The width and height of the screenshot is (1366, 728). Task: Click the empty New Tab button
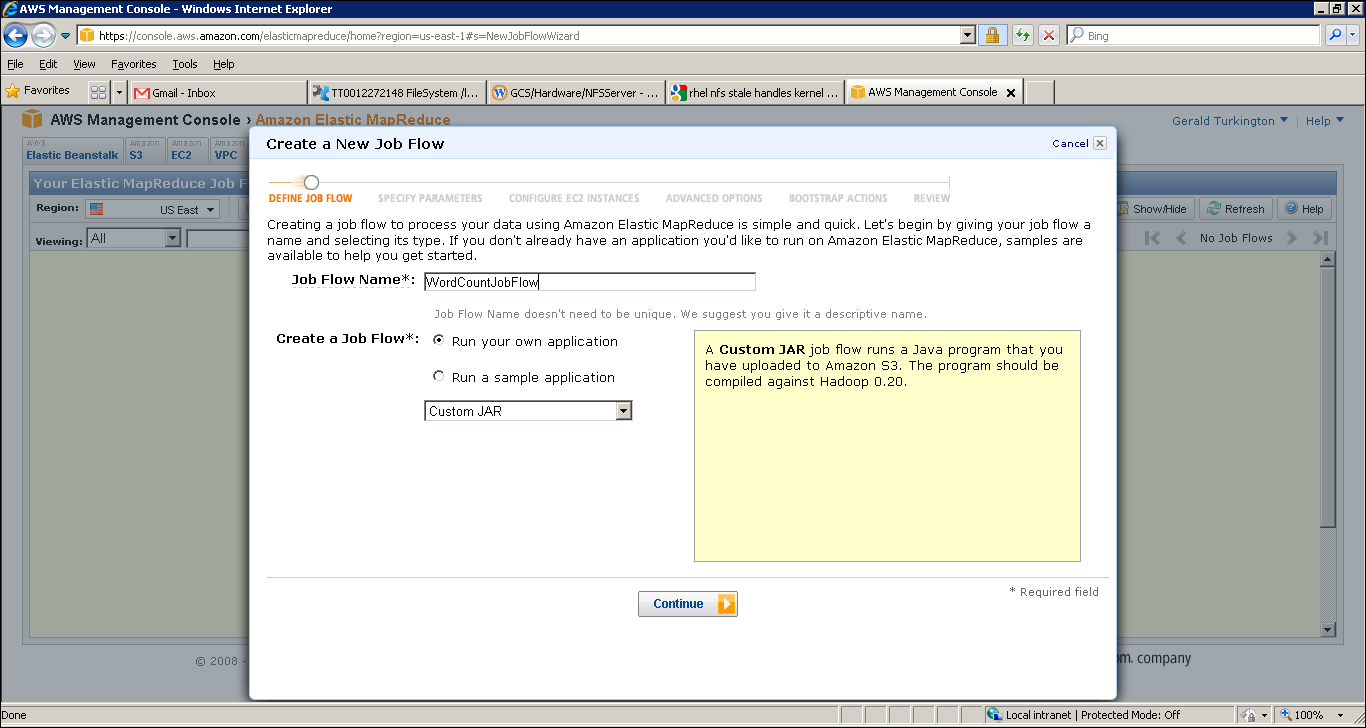click(x=1040, y=92)
